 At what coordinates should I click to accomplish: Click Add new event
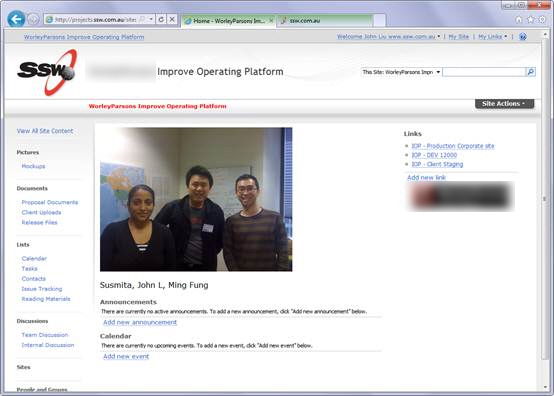coord(126,356)
